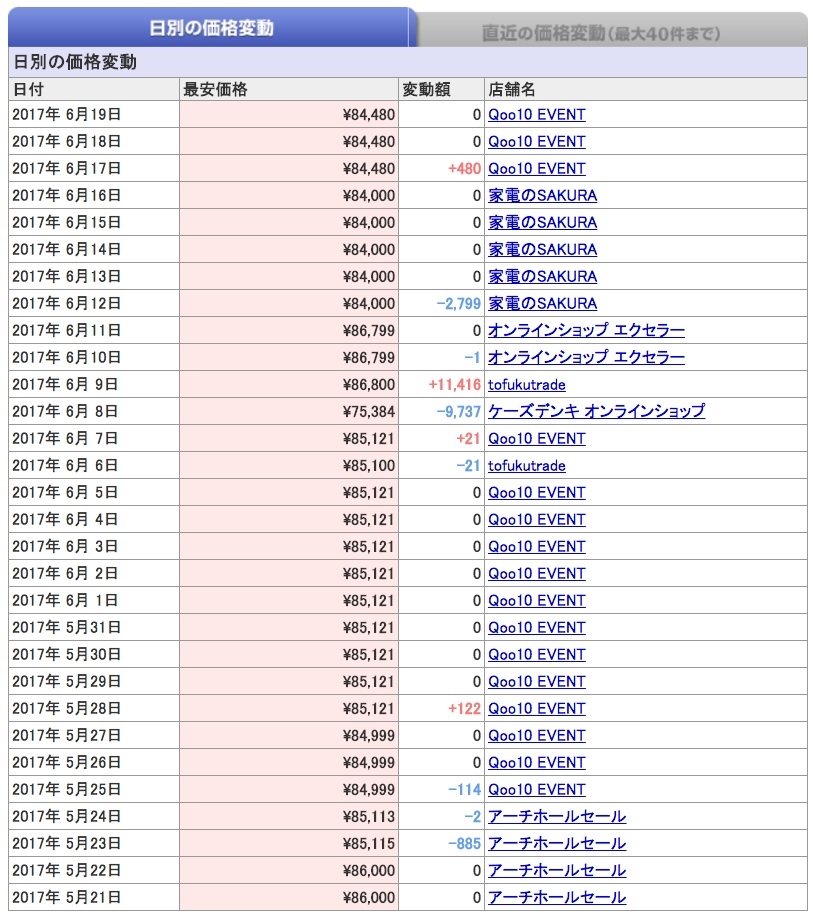Open Qoo10 EVENT link for 5月31日

click(536, 627)
